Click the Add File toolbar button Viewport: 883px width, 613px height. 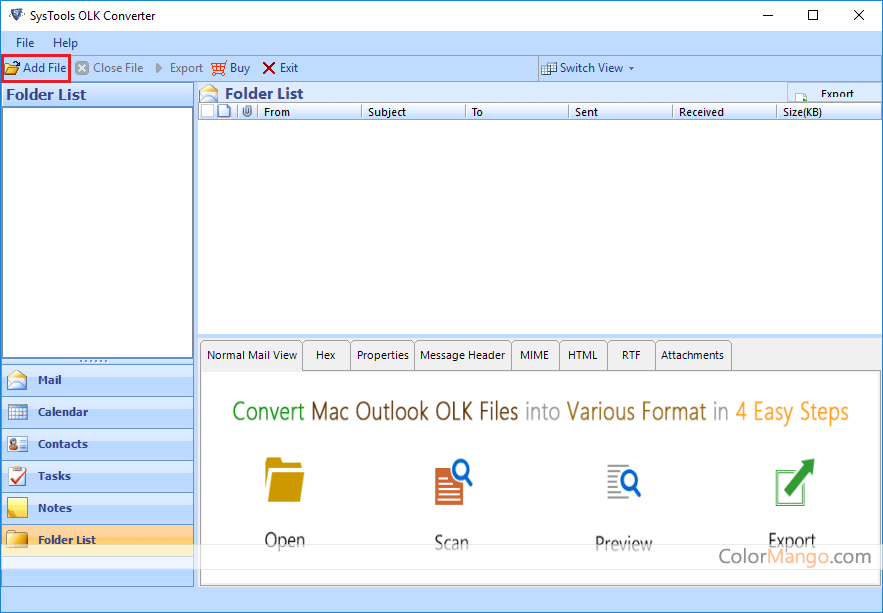tap(35, 68)
